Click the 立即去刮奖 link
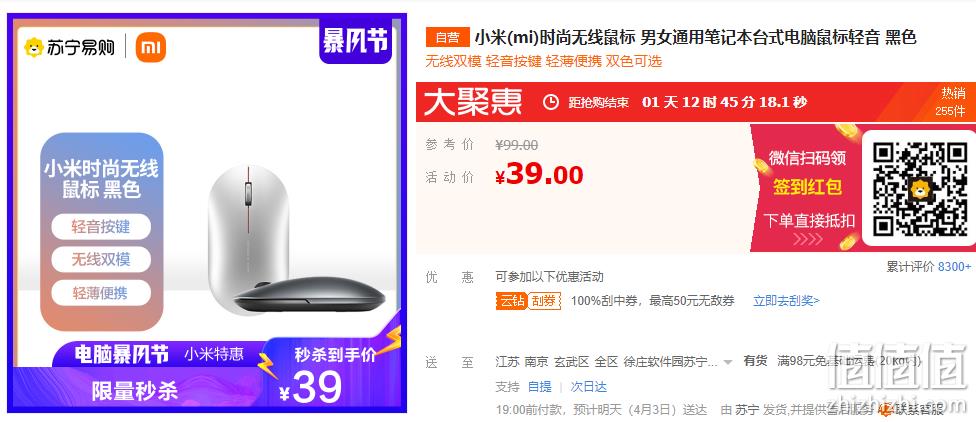The width and height of the screenshot is (976, 422). pos(786,301)
